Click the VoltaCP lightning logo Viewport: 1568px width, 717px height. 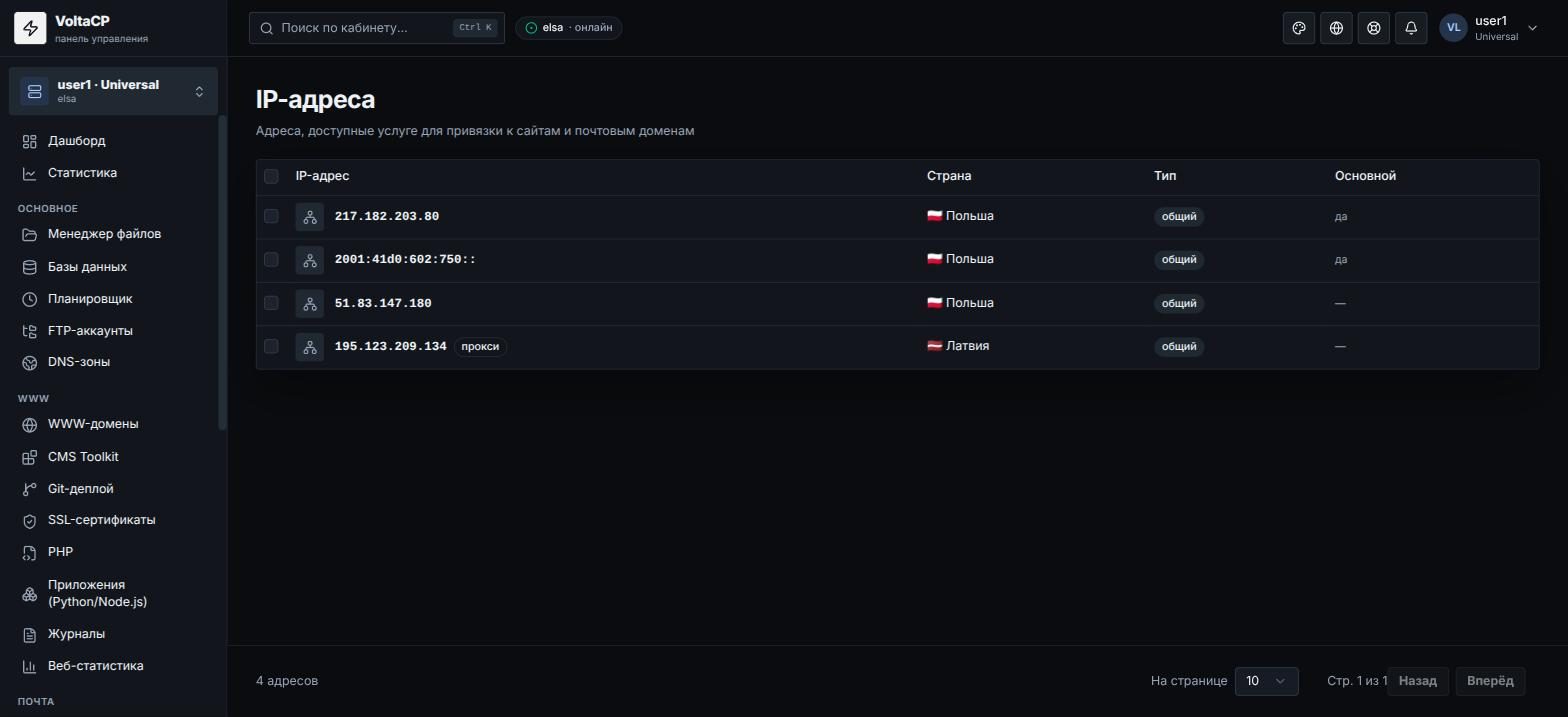coord(30,29)
